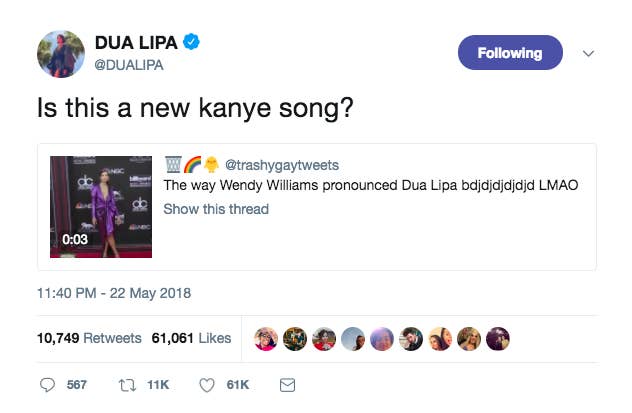
Task: View the 10,749 Retweets list
Action: (89, 338)
